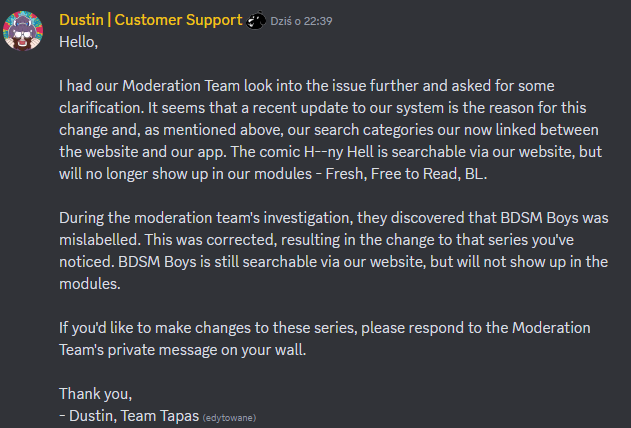Viewport: 631px width, 428px height.
Task: Click the 'Hello,' greeting line
Action: click(80, 41)
